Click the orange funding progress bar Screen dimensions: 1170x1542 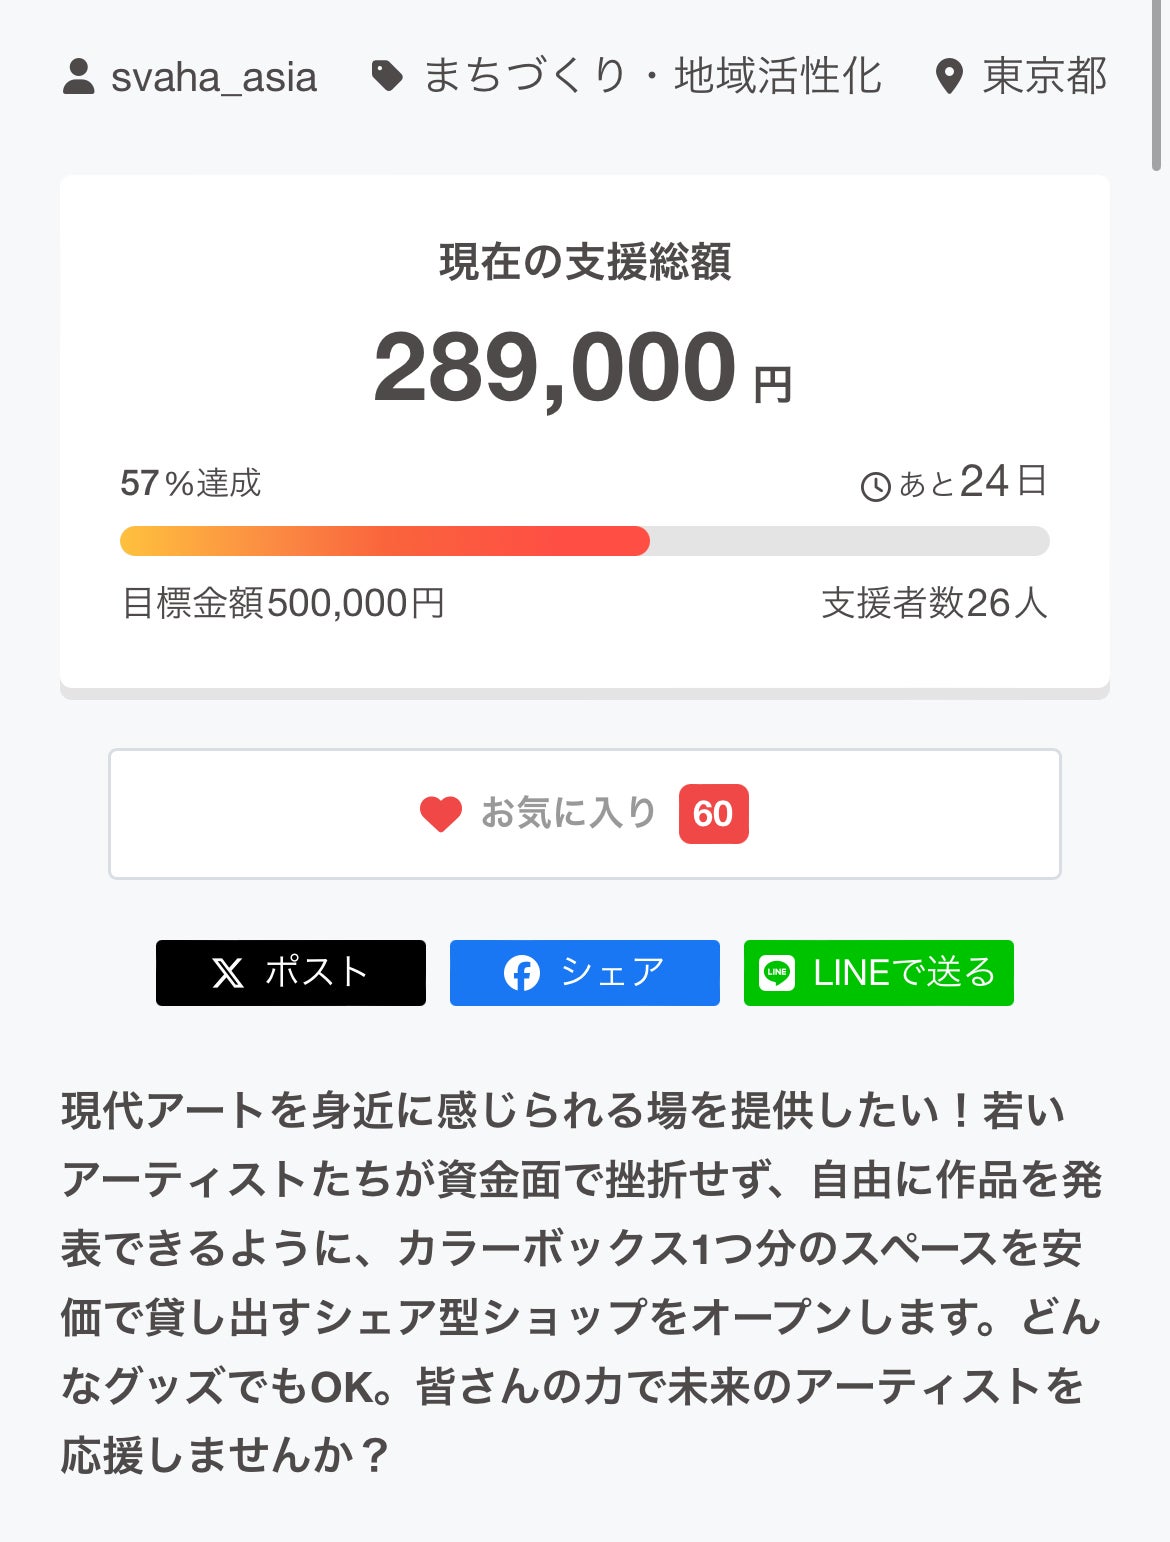(385, 541)
